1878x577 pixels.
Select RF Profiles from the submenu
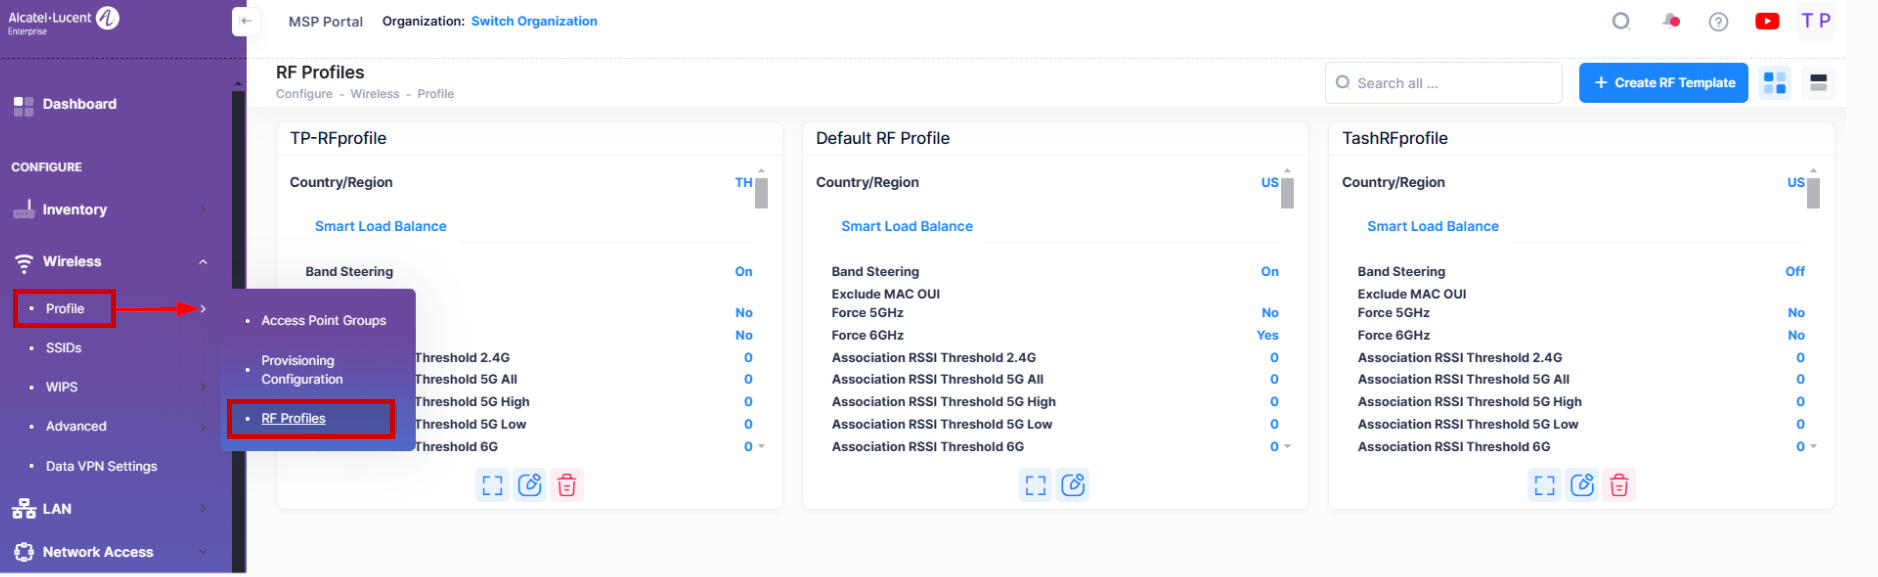click(x=293, y=419)
